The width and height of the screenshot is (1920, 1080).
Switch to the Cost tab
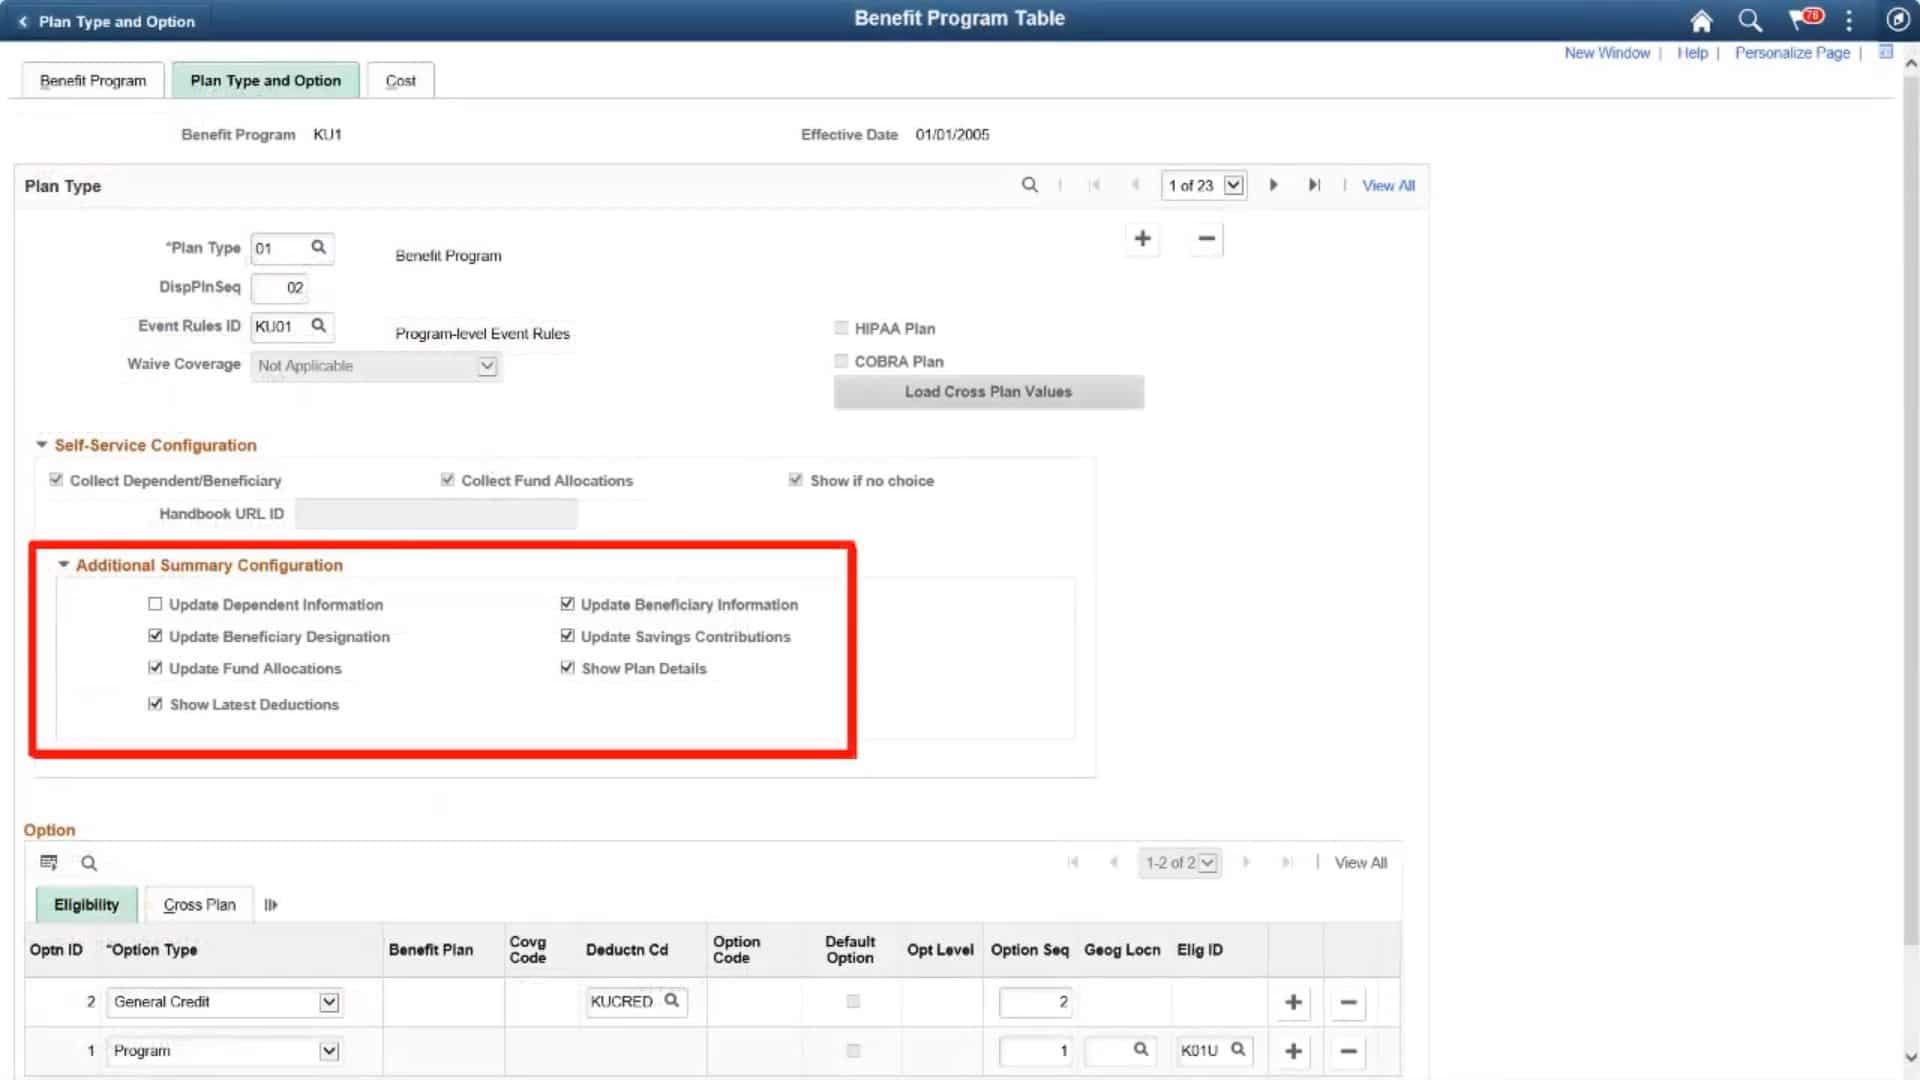[400, 80]
